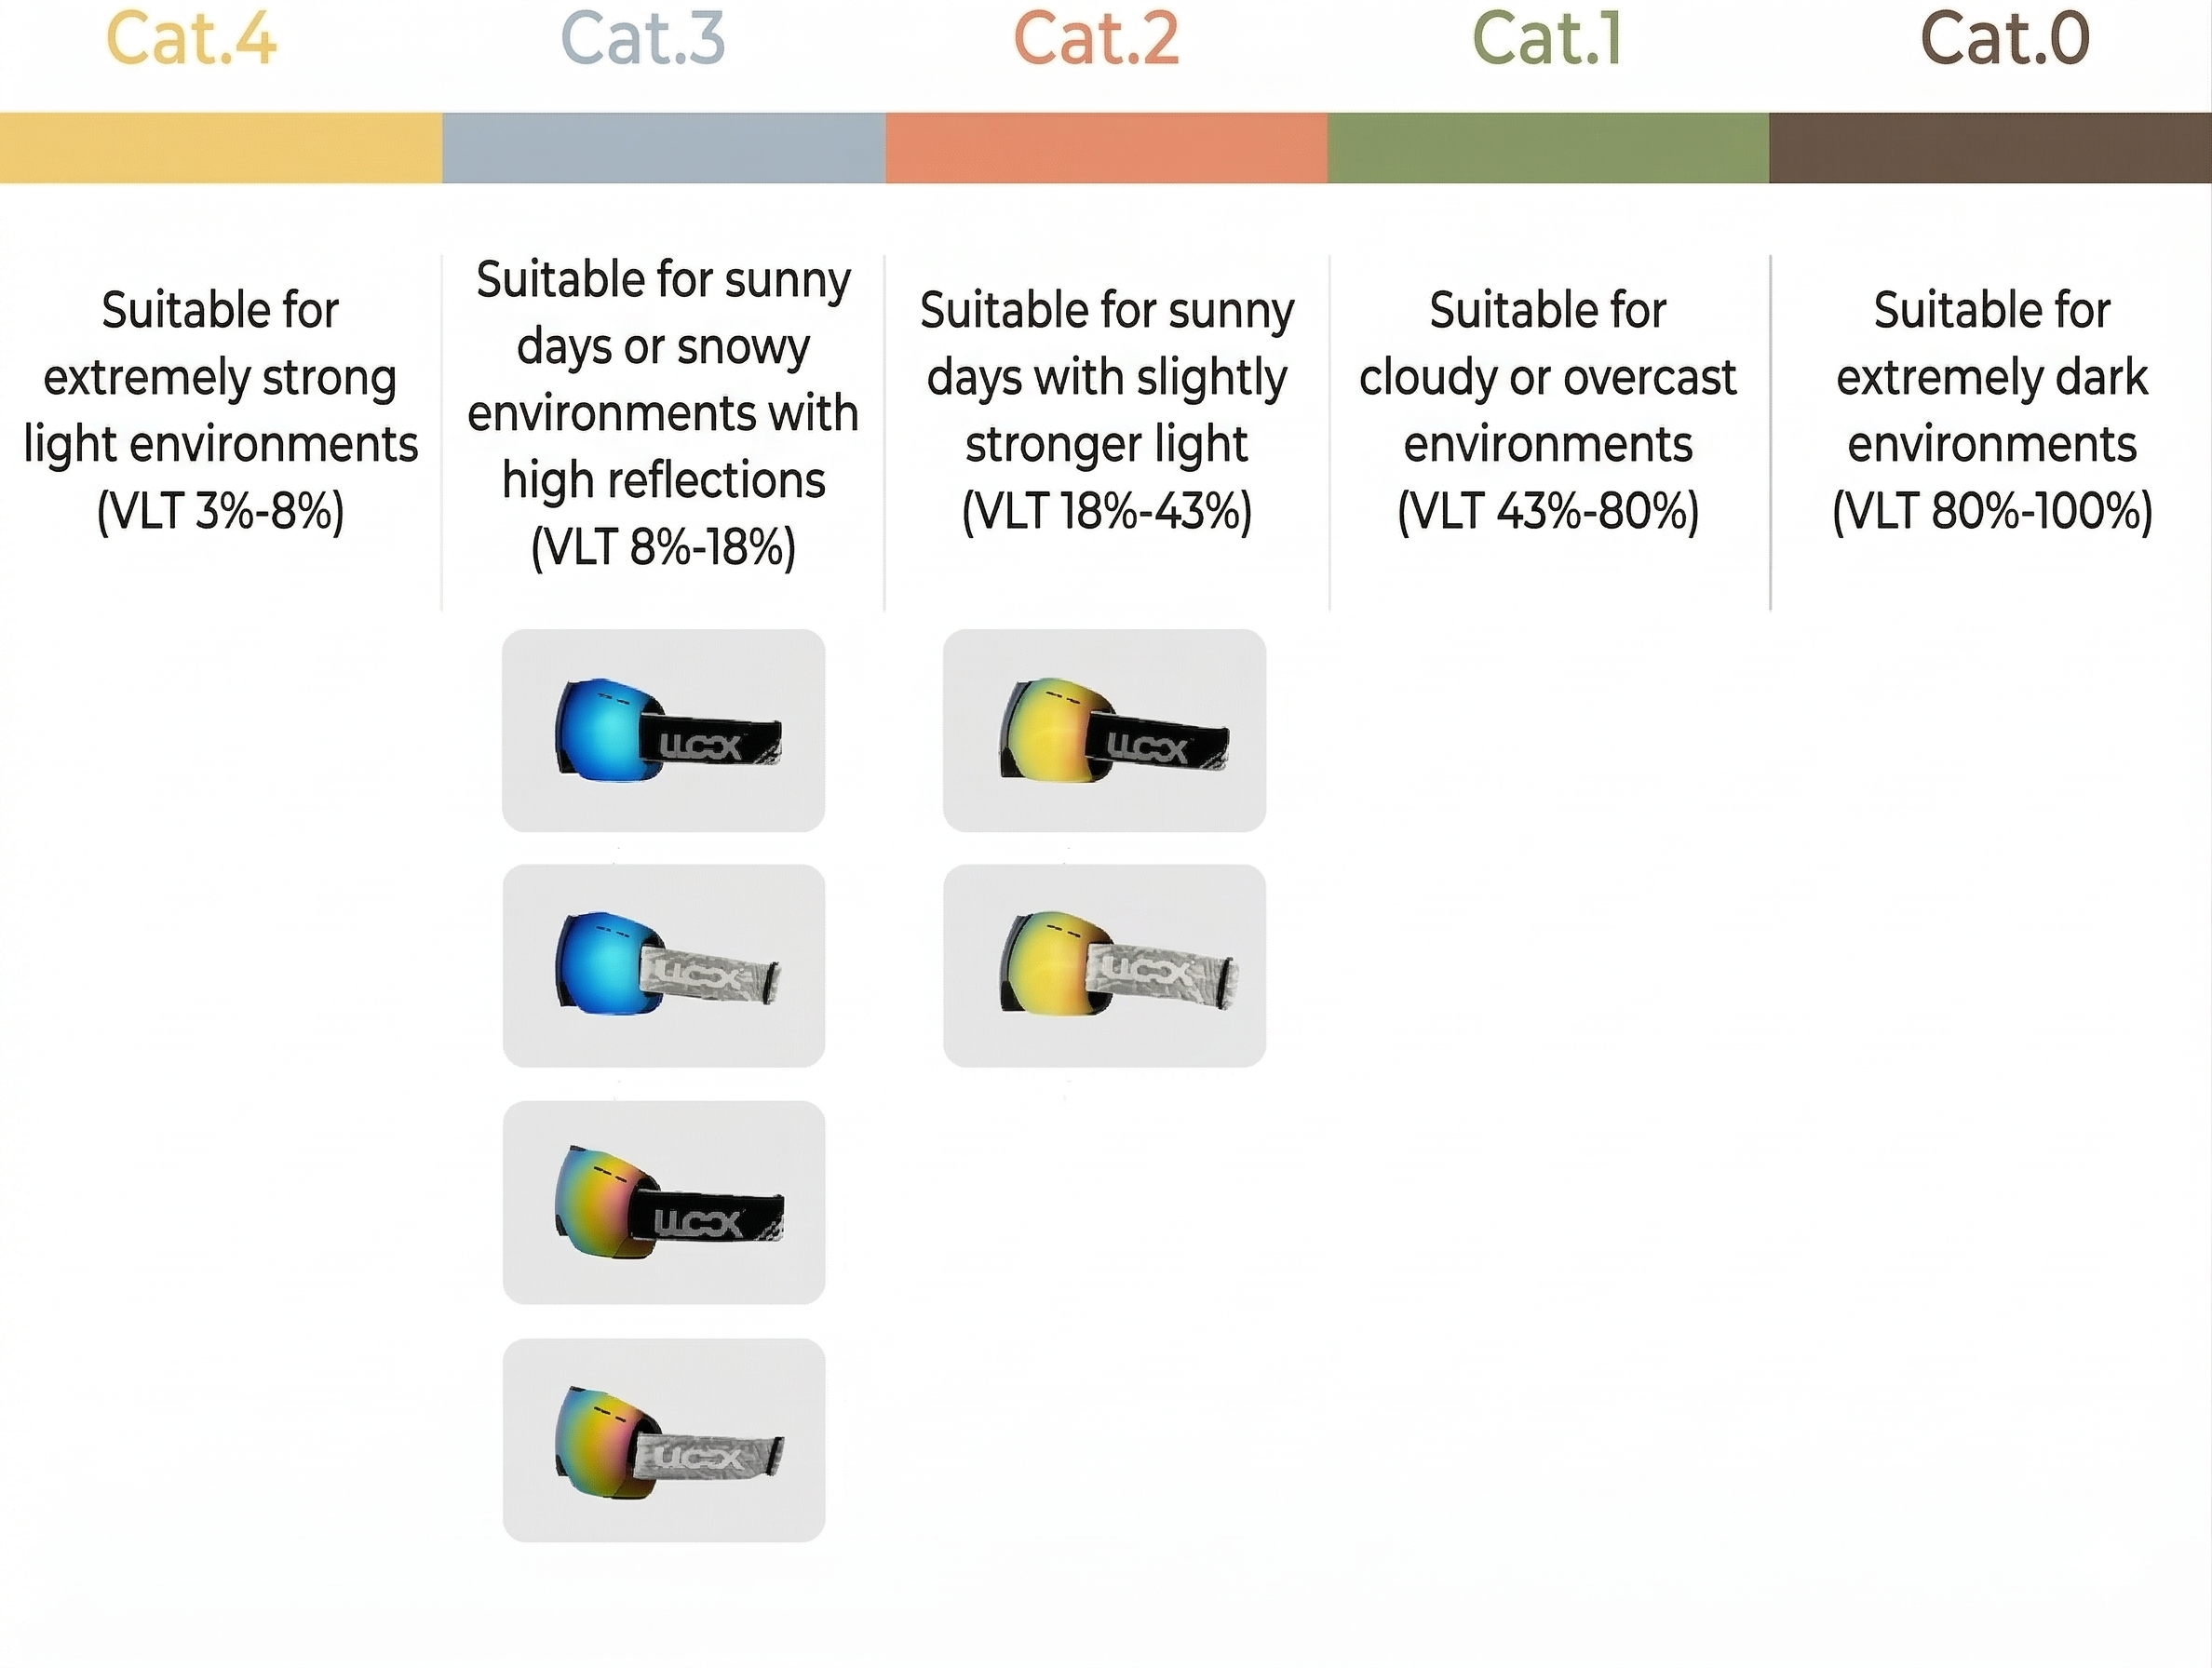Choose the brown Cat.0 color bar
The image size is (2212, 1668).
pyautogui.click(x=1990, y=148)
